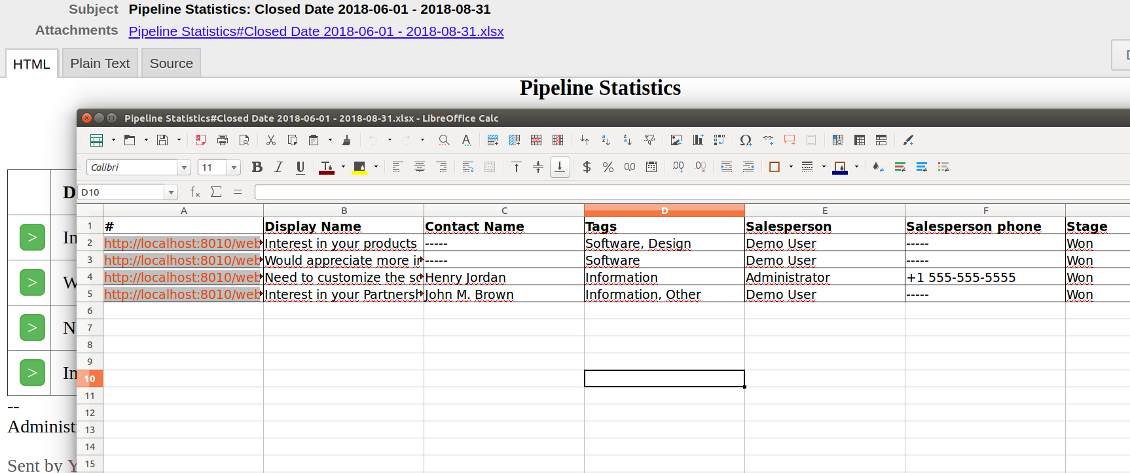This screenshot has height=473, width=1130.
Task: Toggle Italic formatting
Action: 279,167
